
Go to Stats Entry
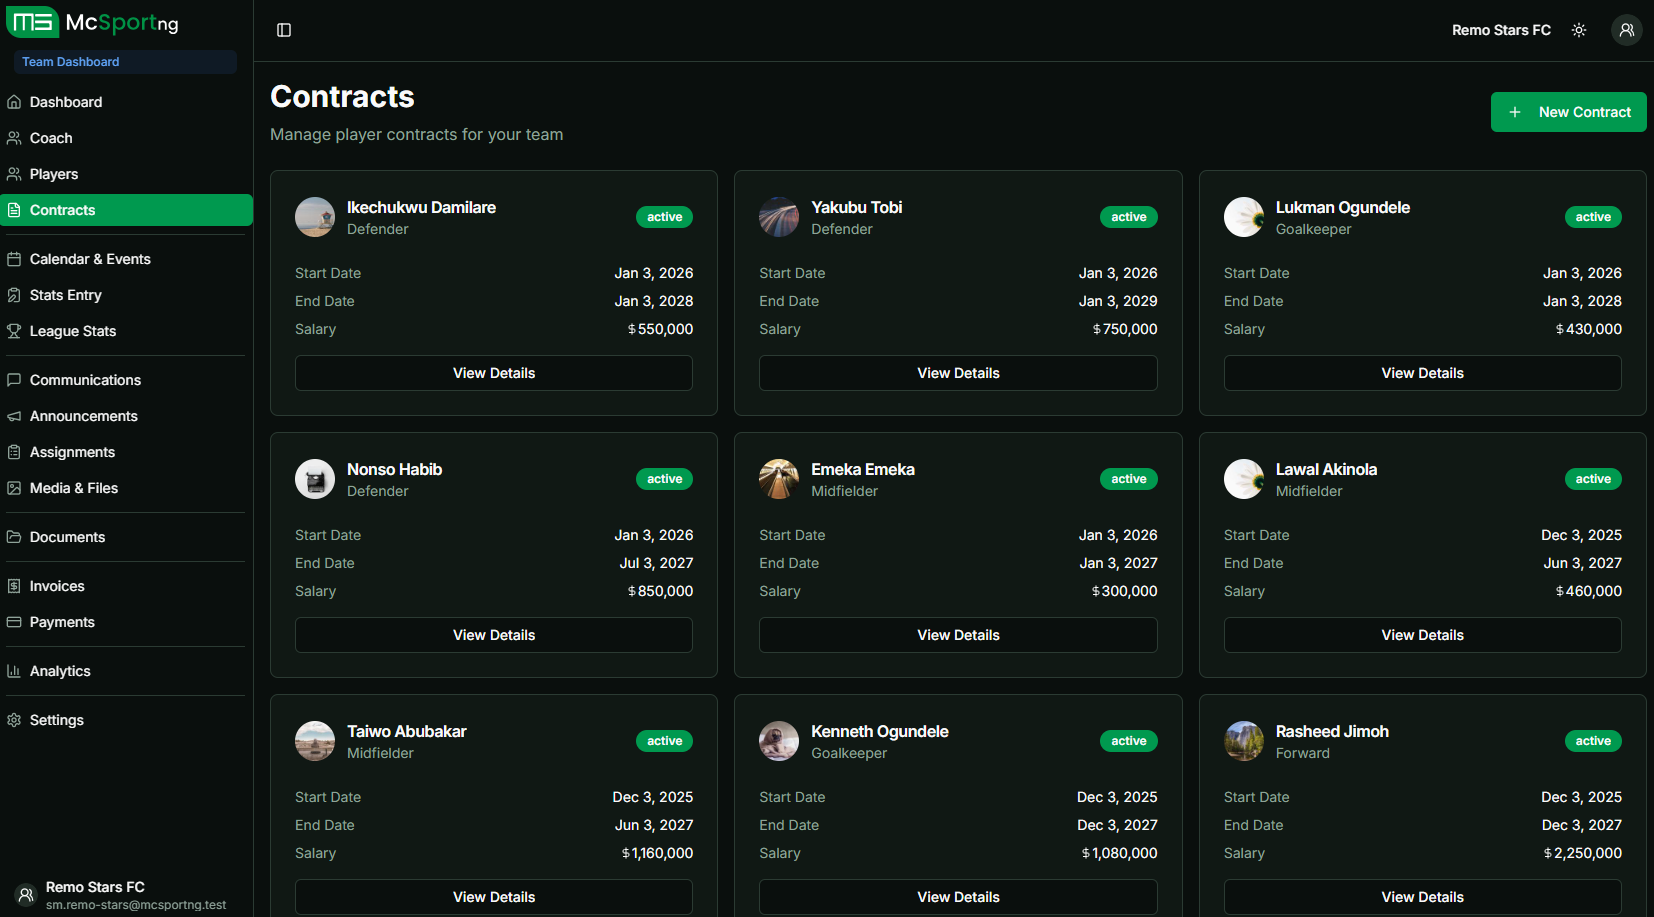click(x=67, y=294)
